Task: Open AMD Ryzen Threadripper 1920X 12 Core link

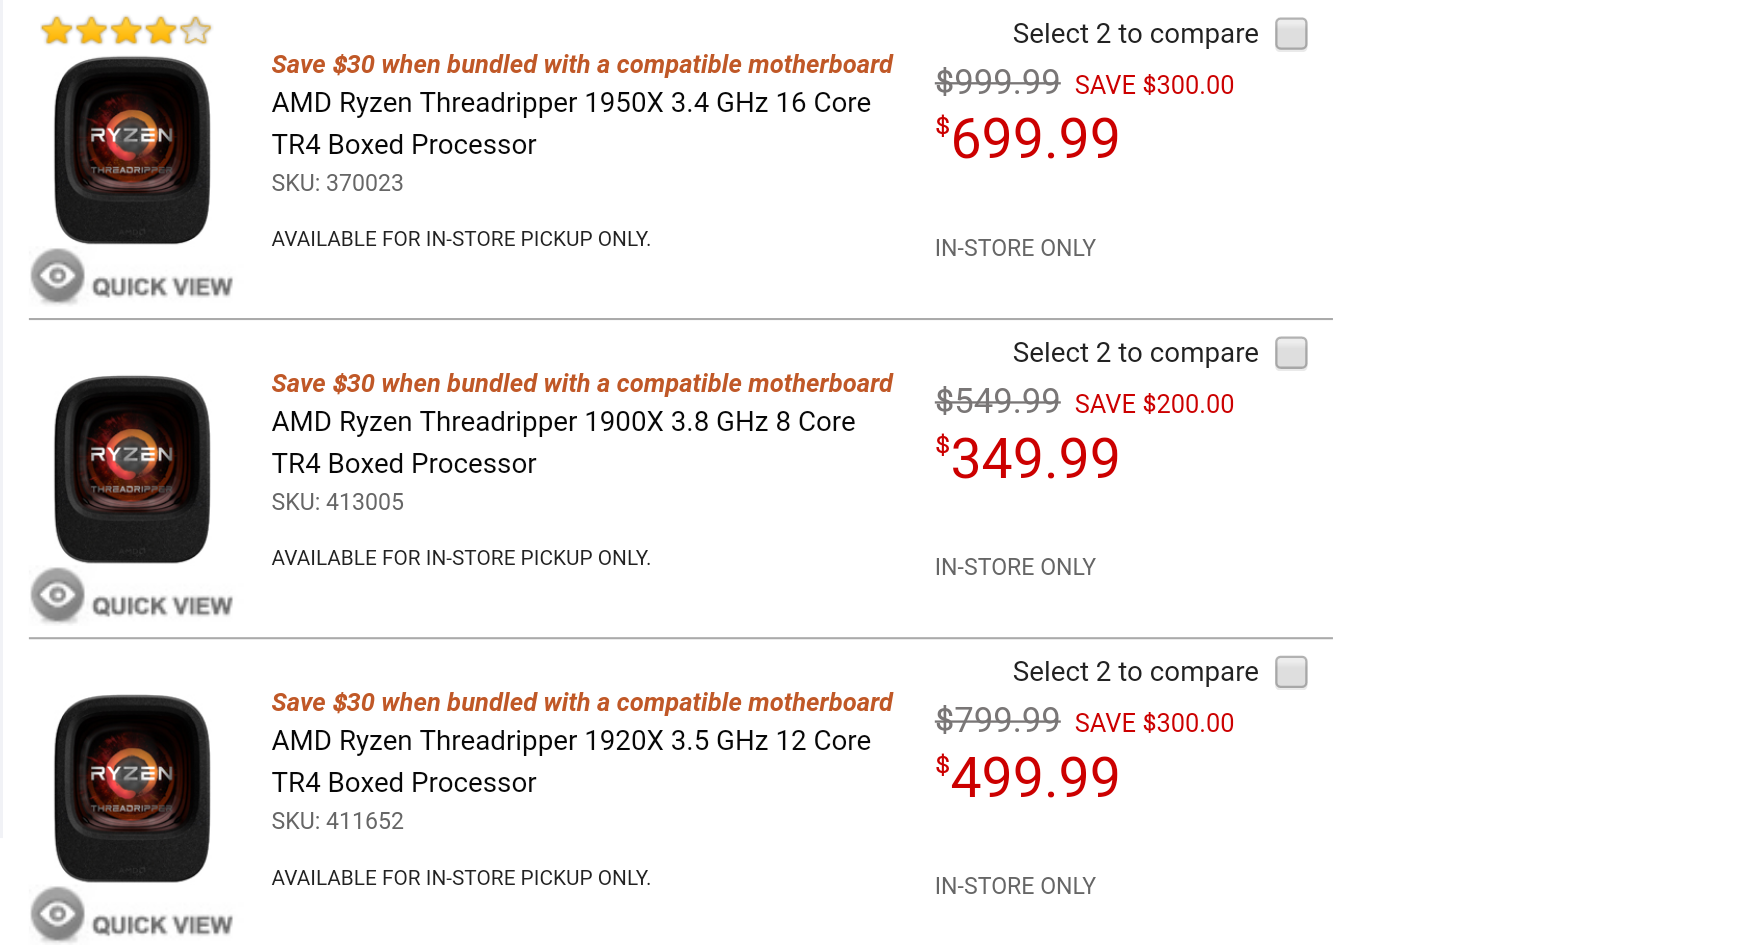Action: click(x=571, y=762)
